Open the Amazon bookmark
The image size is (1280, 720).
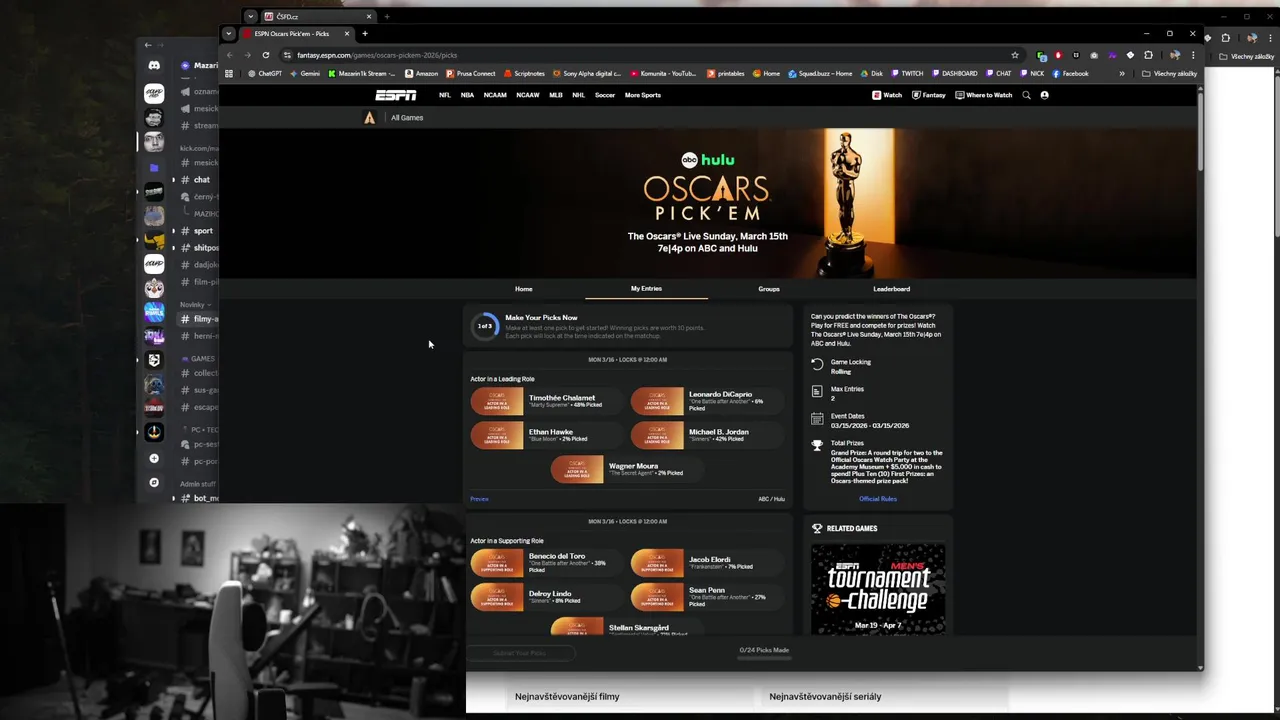(x=421, y=73)
